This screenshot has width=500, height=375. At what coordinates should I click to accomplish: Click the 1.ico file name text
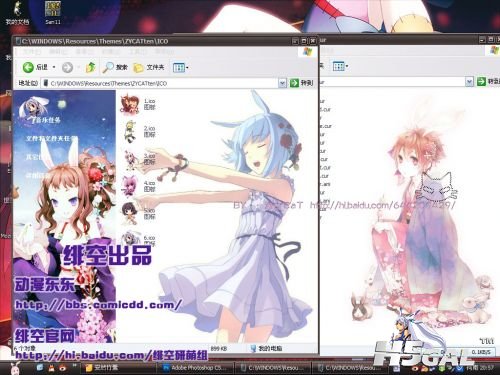149,101
